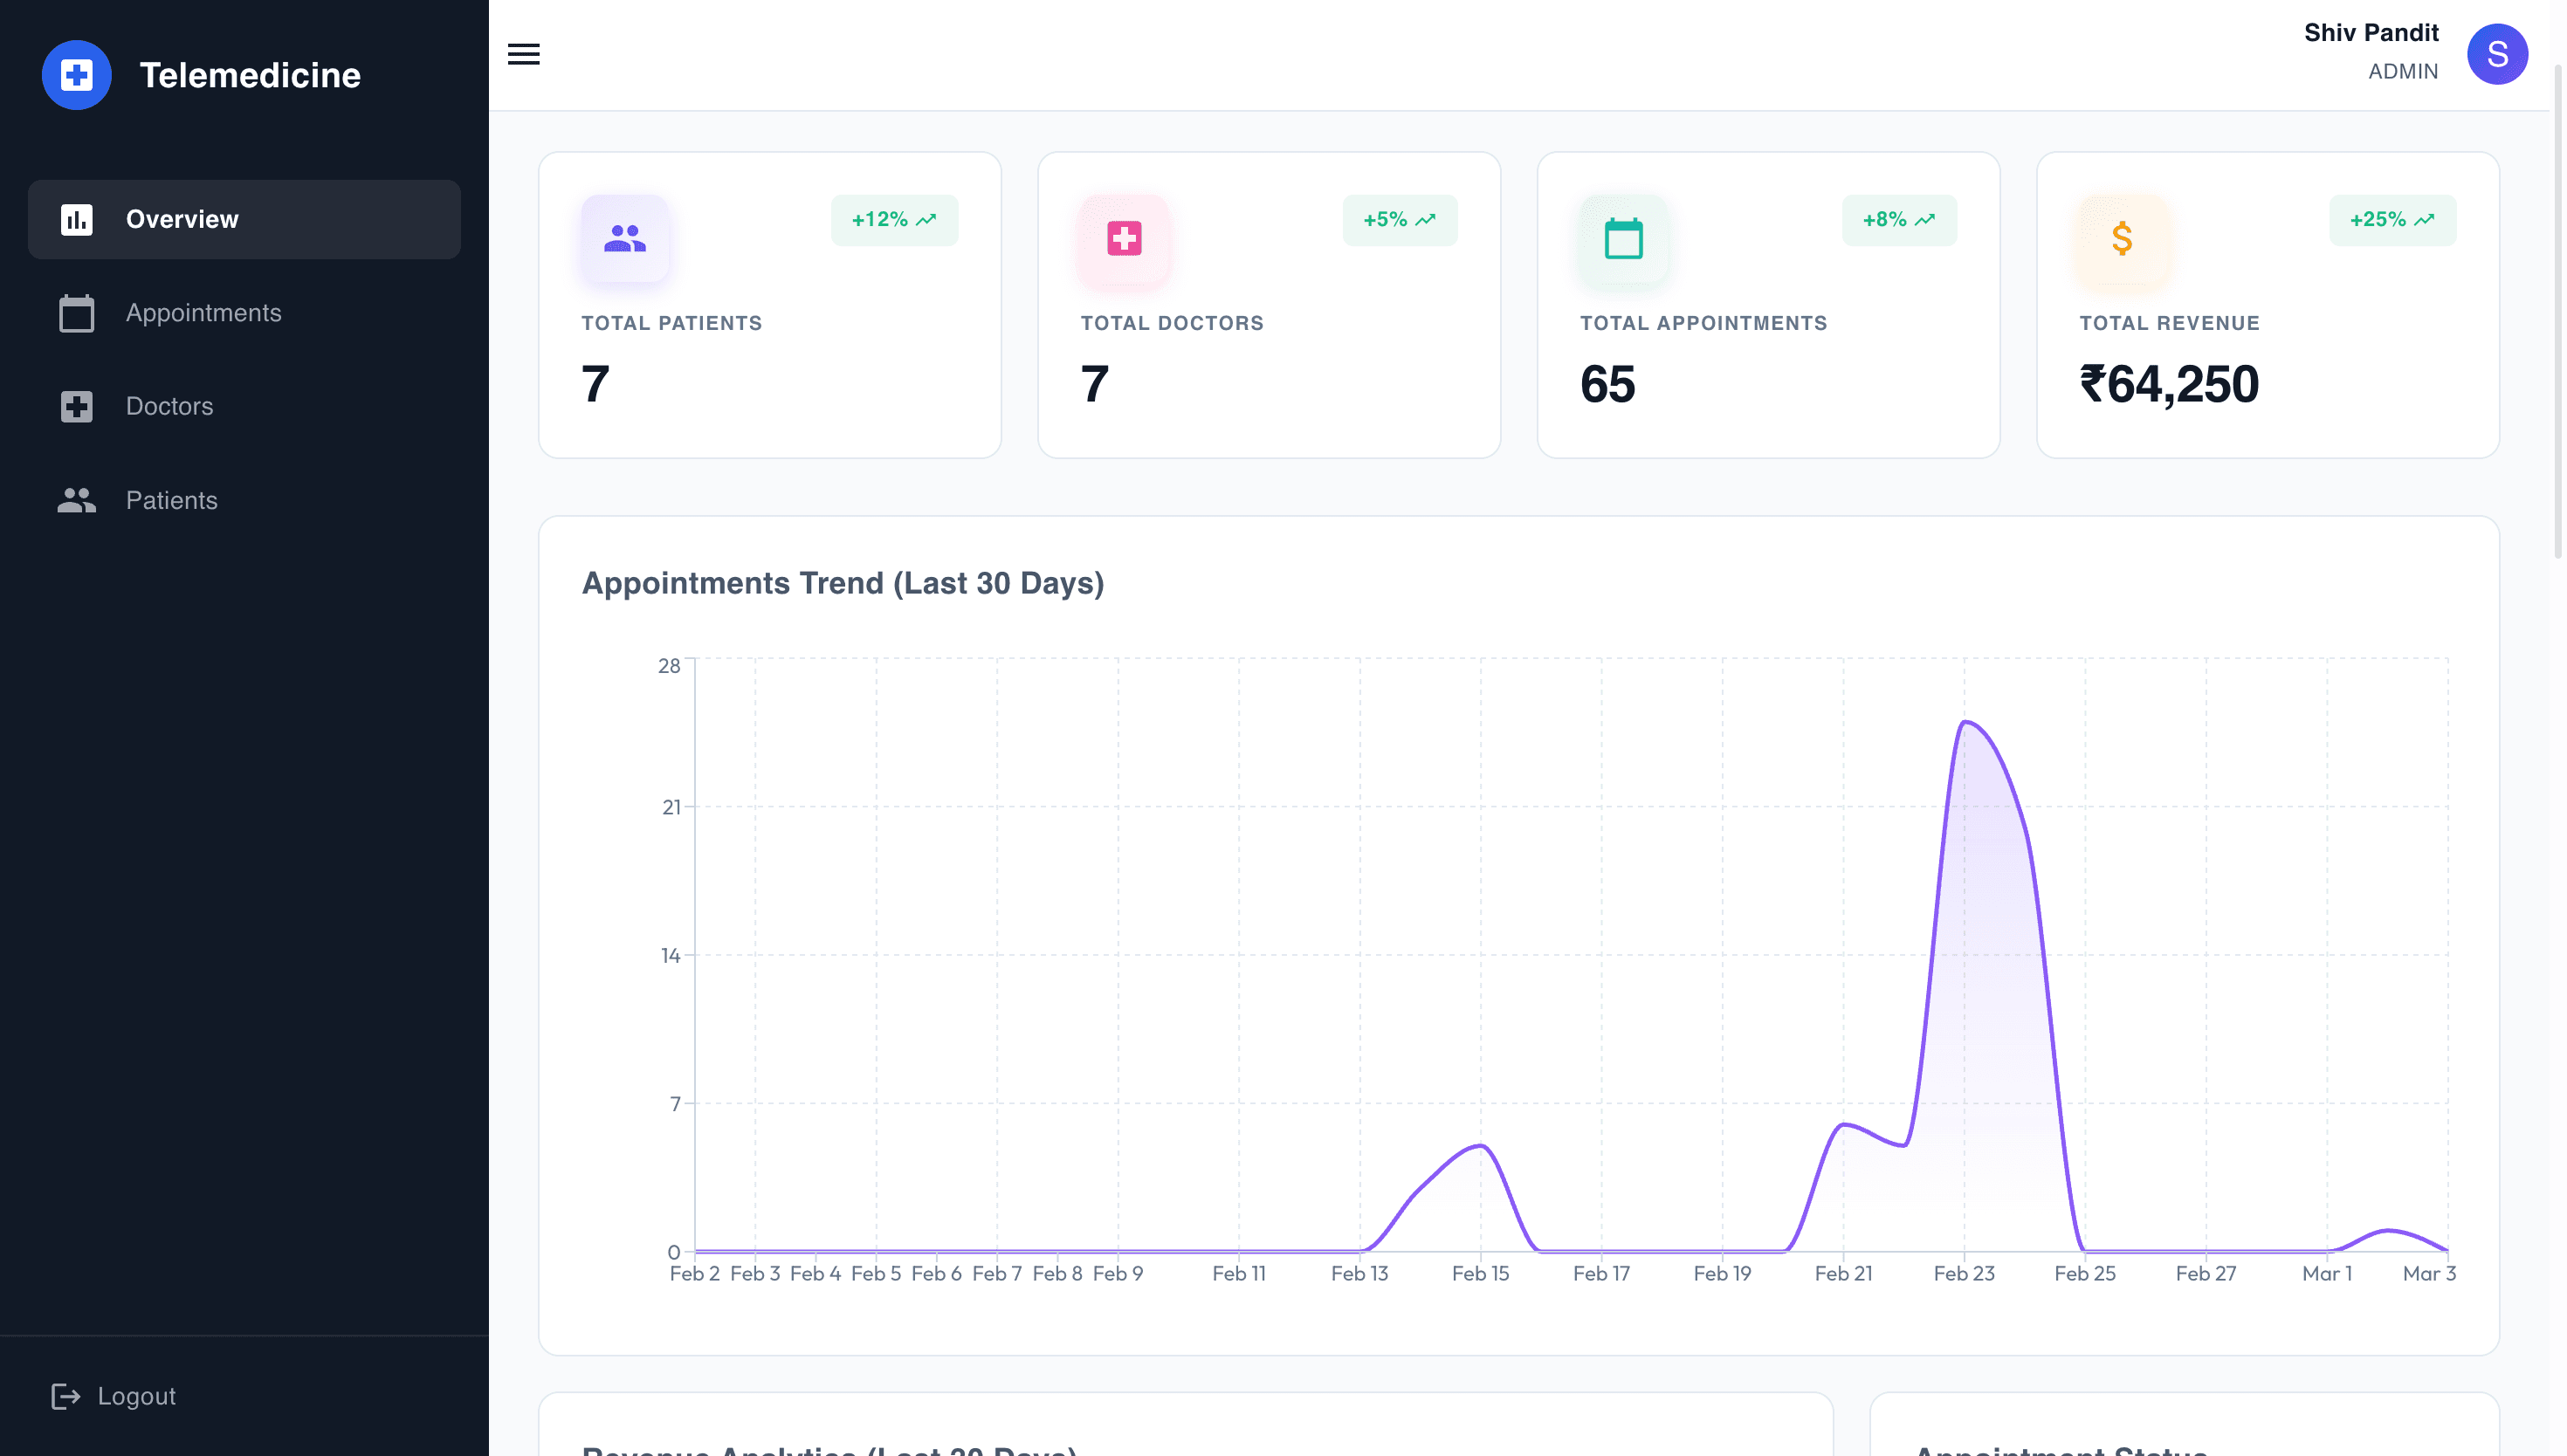Click the 28 y-axis value
The width and height of the screenshot is (2567, 1456).
tap(669, 666)
